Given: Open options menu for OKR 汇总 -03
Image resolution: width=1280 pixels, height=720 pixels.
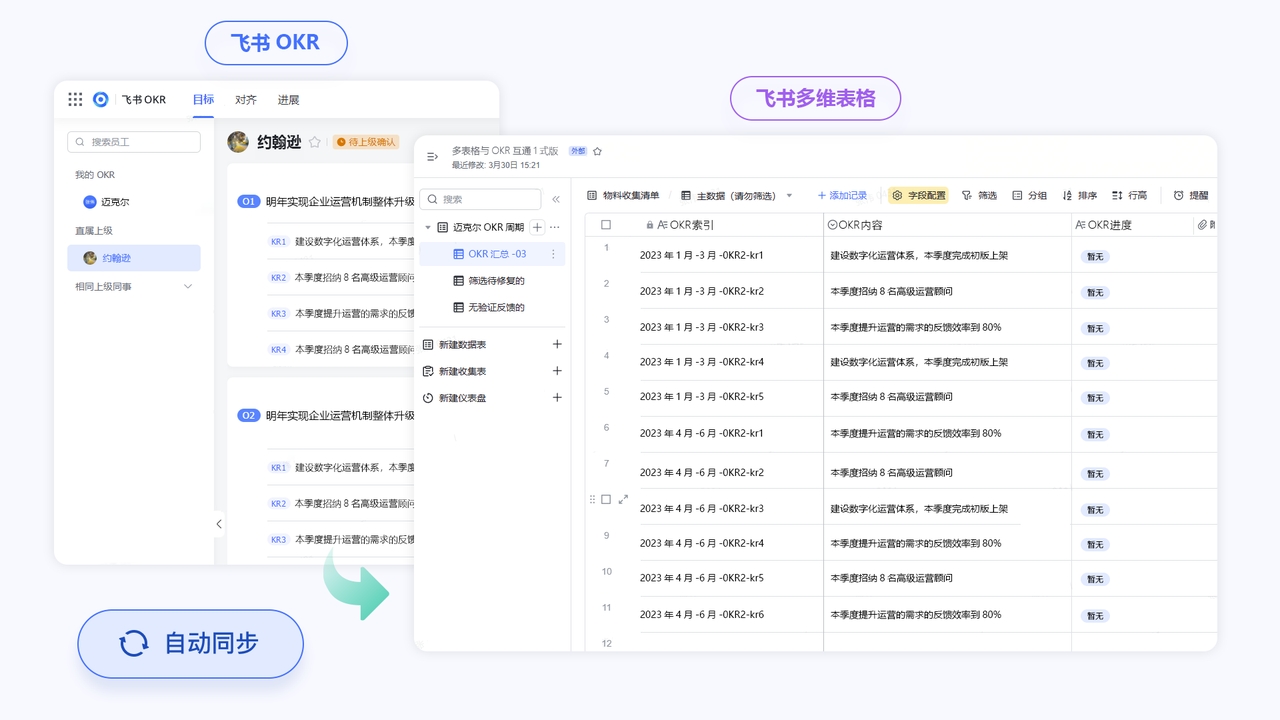Looking at the screenshot, I should 553,254.
